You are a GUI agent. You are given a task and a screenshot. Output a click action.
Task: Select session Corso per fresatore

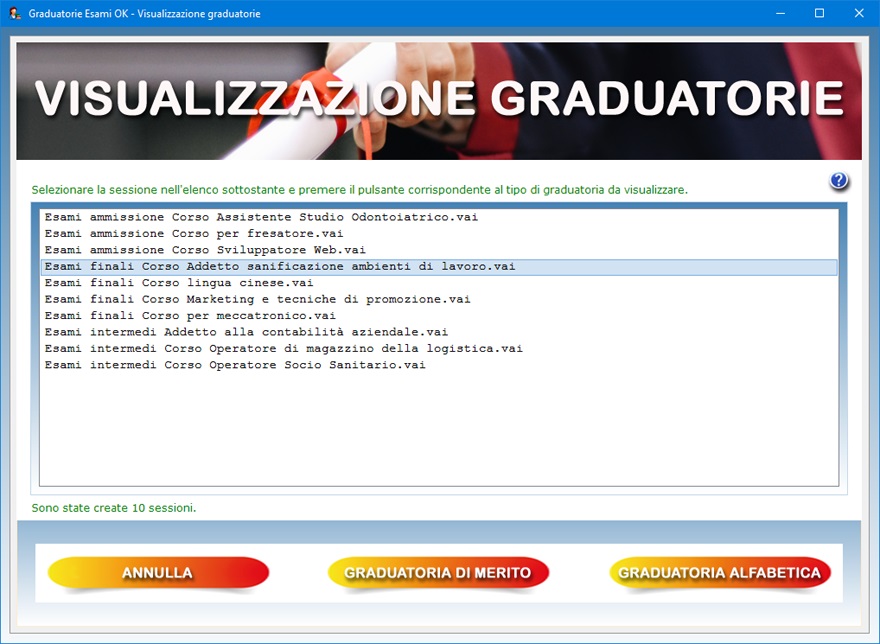point(439,234)
